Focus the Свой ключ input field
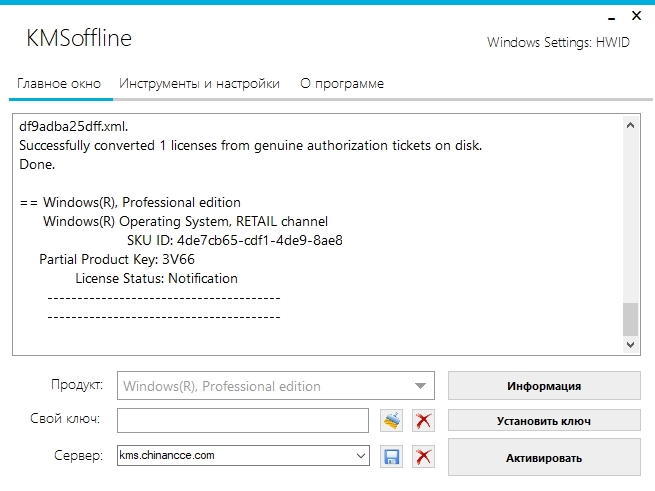The height and width of the screenshot is (491, 655). [243, 420]
